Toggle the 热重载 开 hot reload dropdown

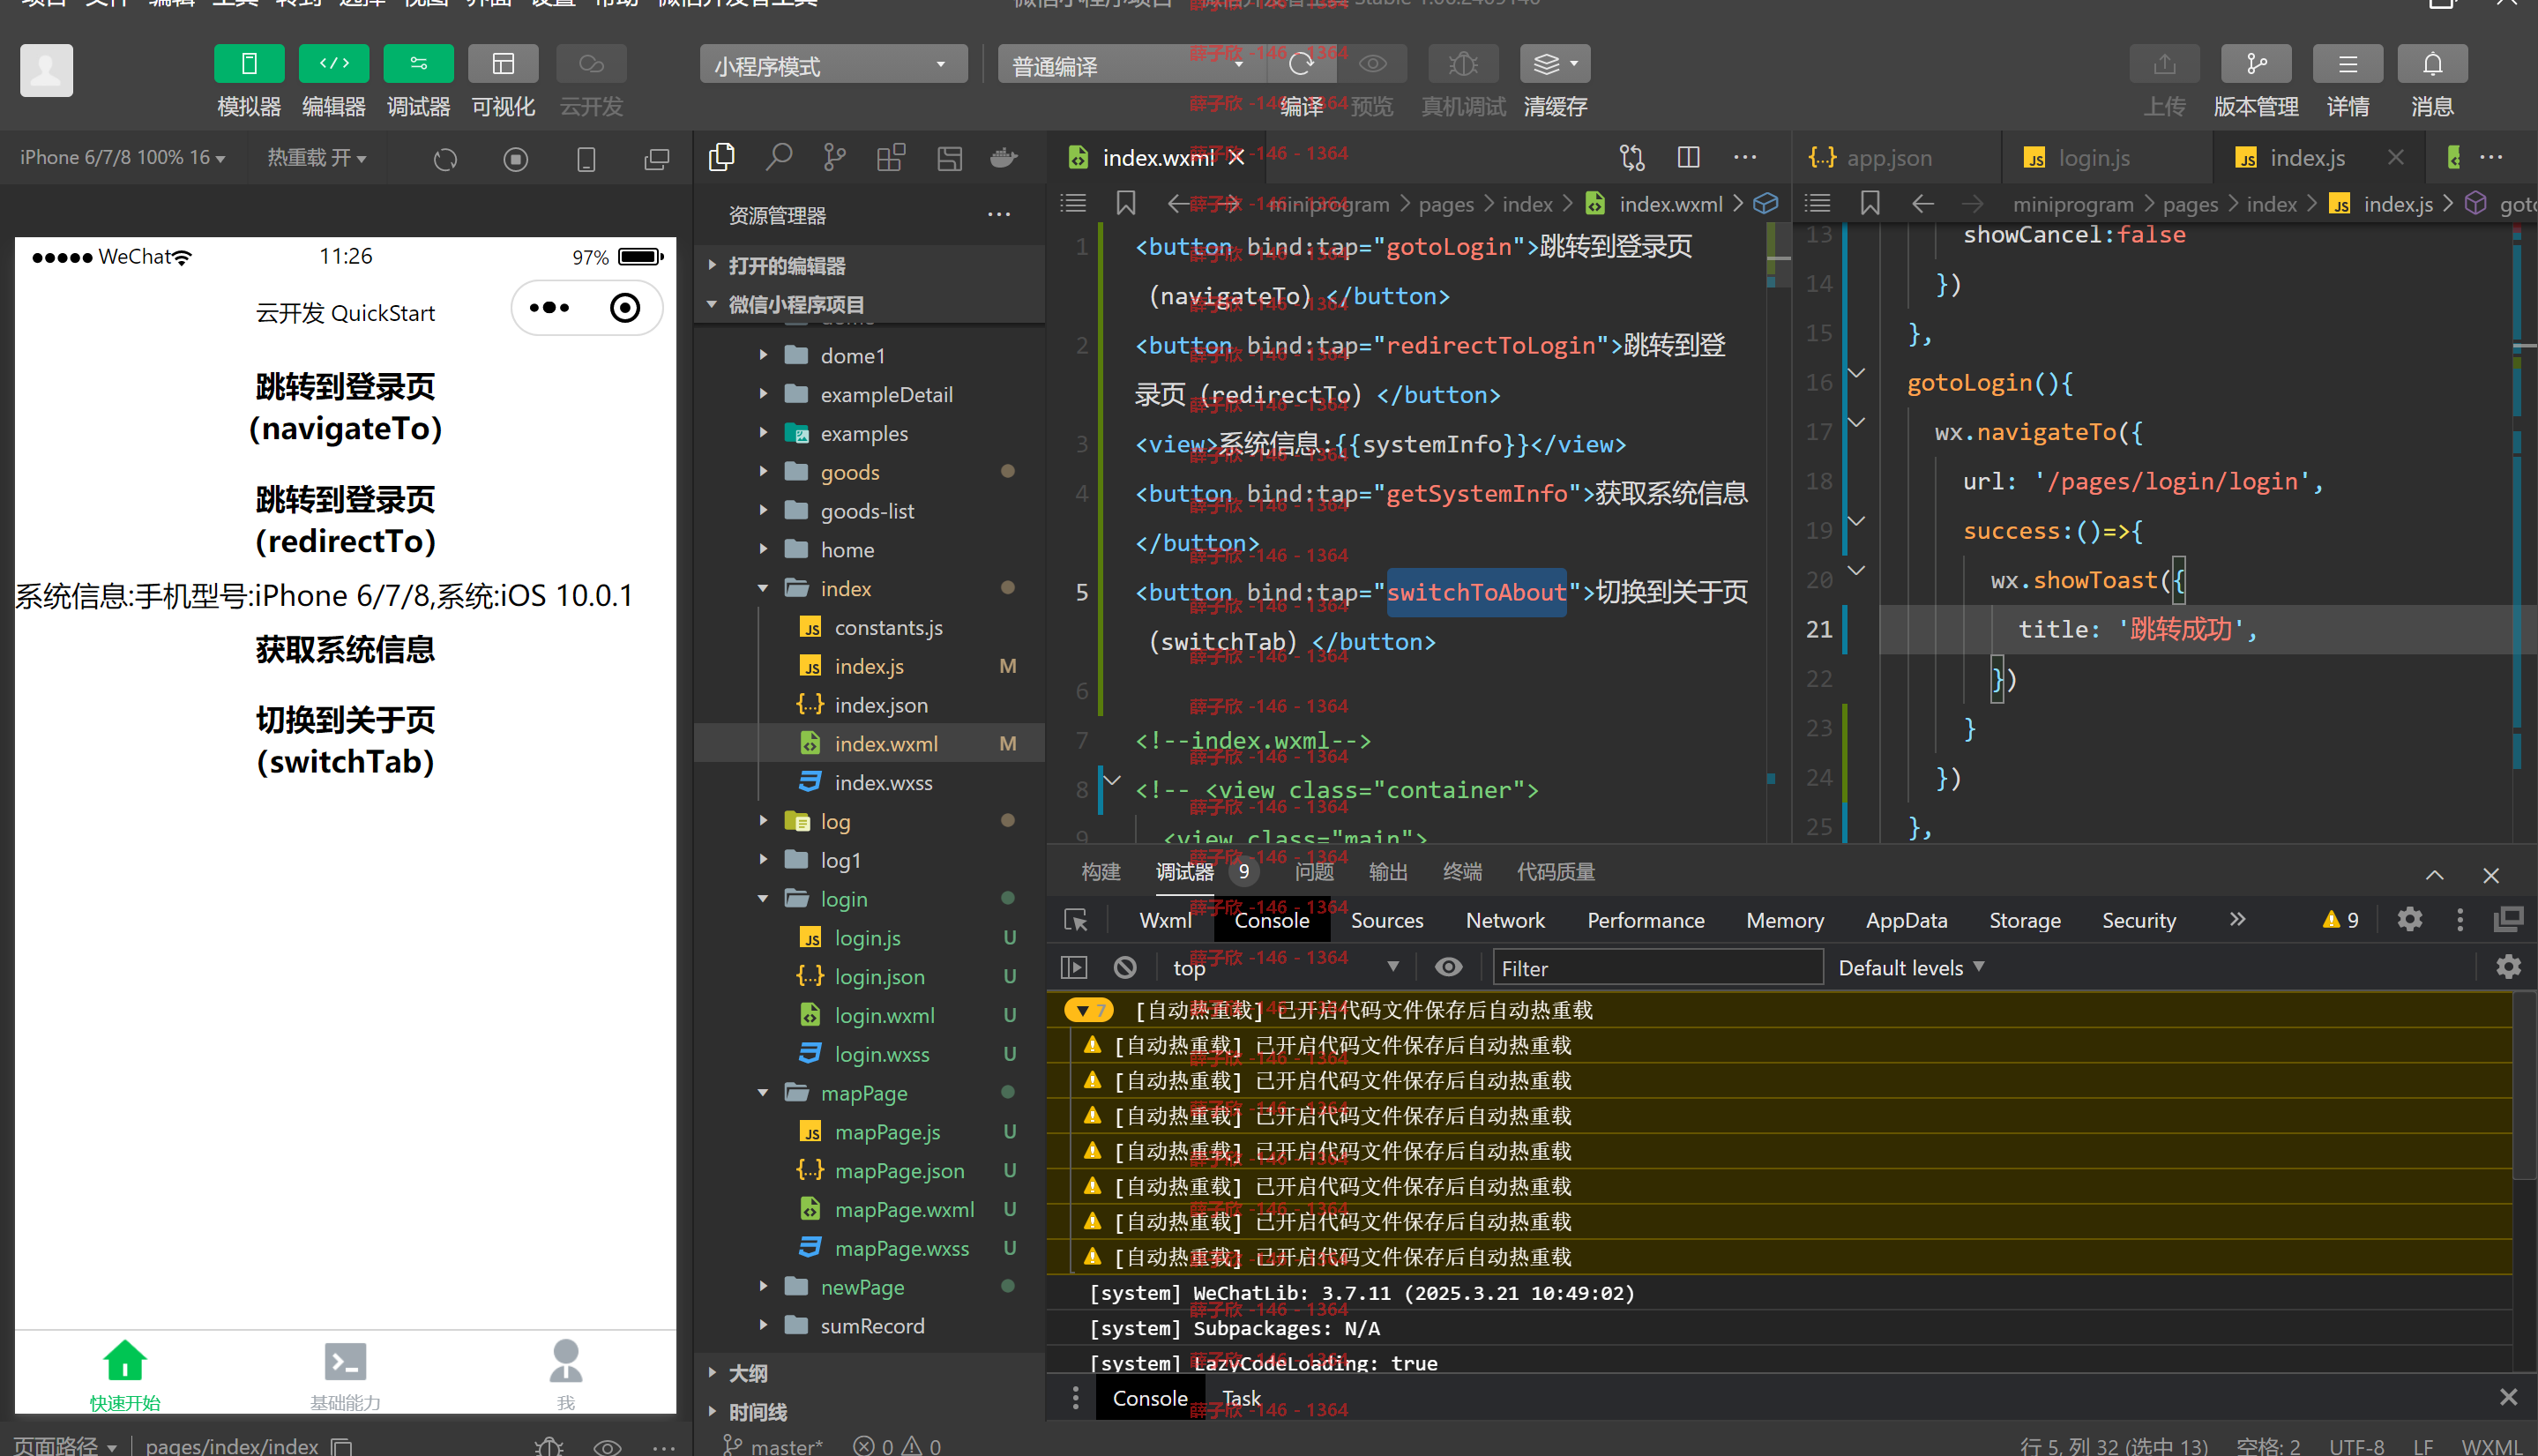316,158
